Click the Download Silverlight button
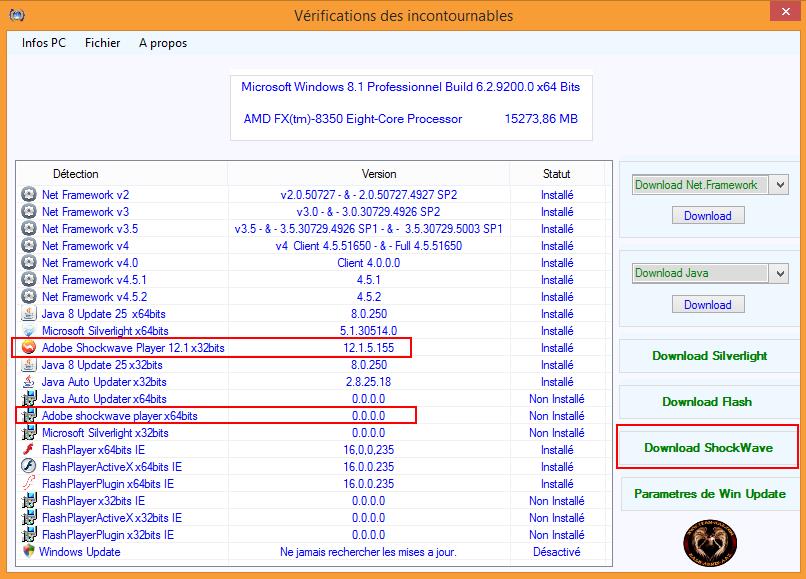This screenshot has width=806, height=579. pyautogui.click(x=709, y=356)
